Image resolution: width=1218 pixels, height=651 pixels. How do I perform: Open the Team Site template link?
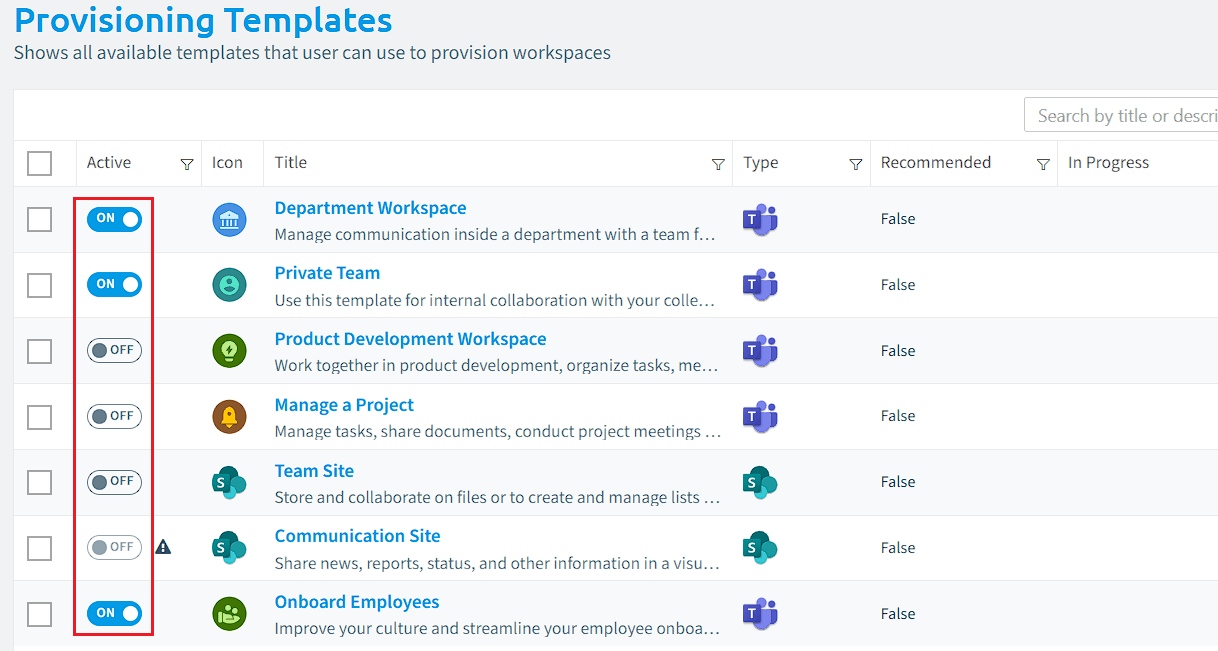pos(314,471)
